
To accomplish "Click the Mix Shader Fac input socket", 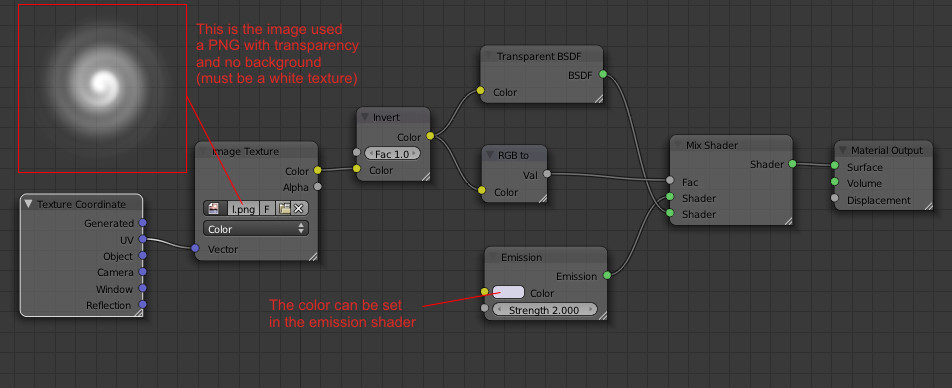I will (x=670, y=180).
